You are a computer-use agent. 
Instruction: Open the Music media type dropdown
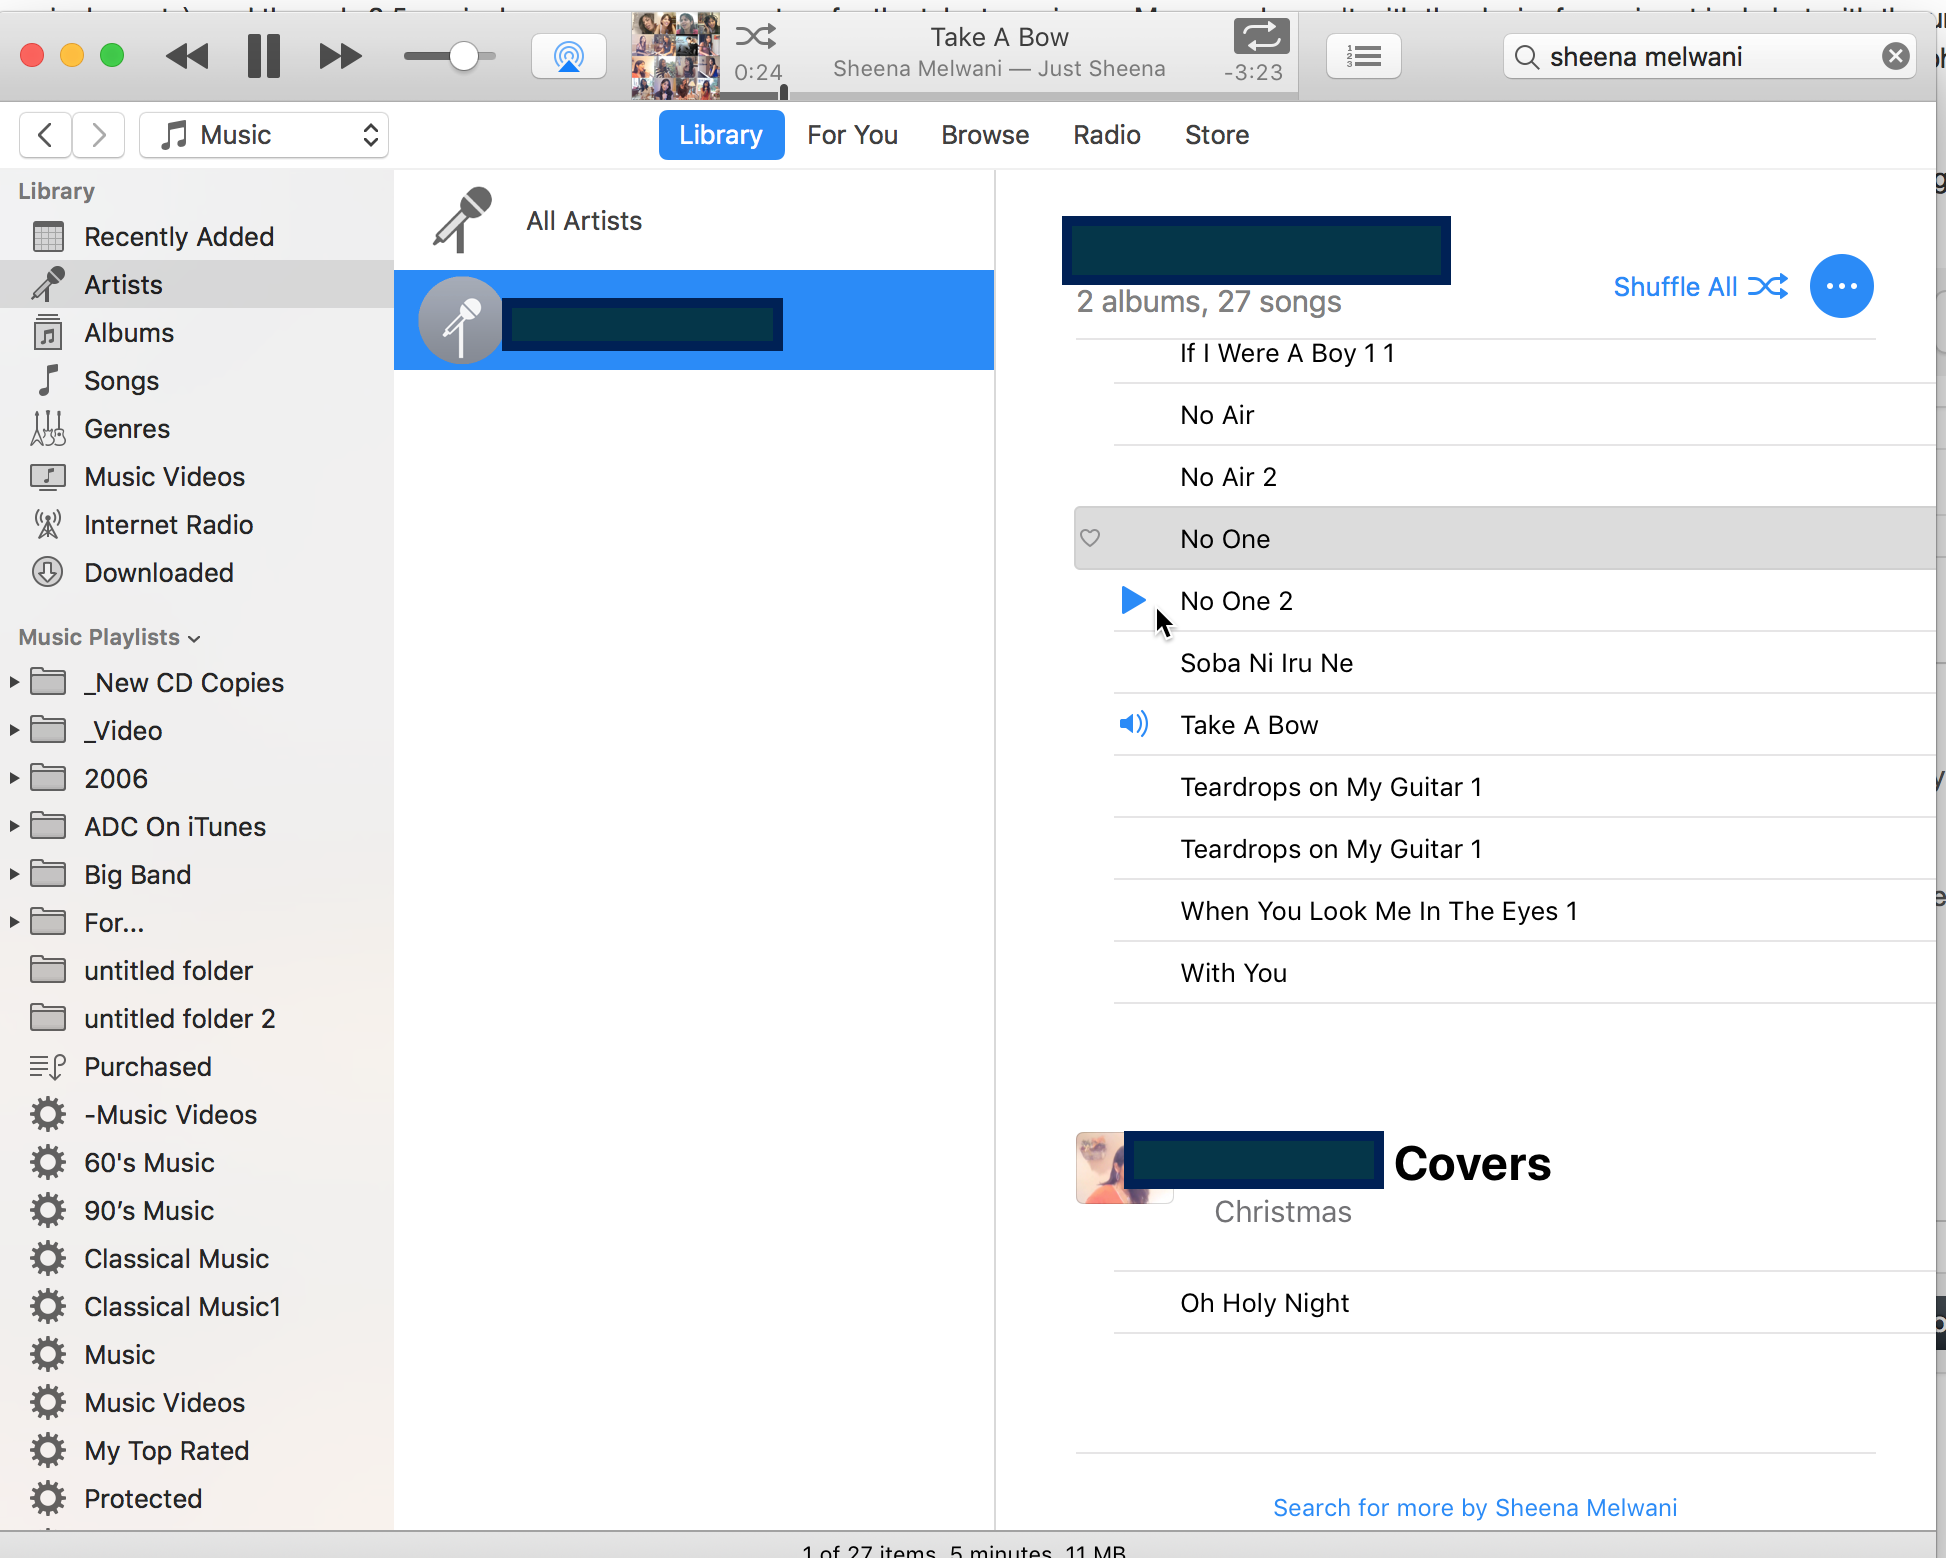[x=264, y=135]
